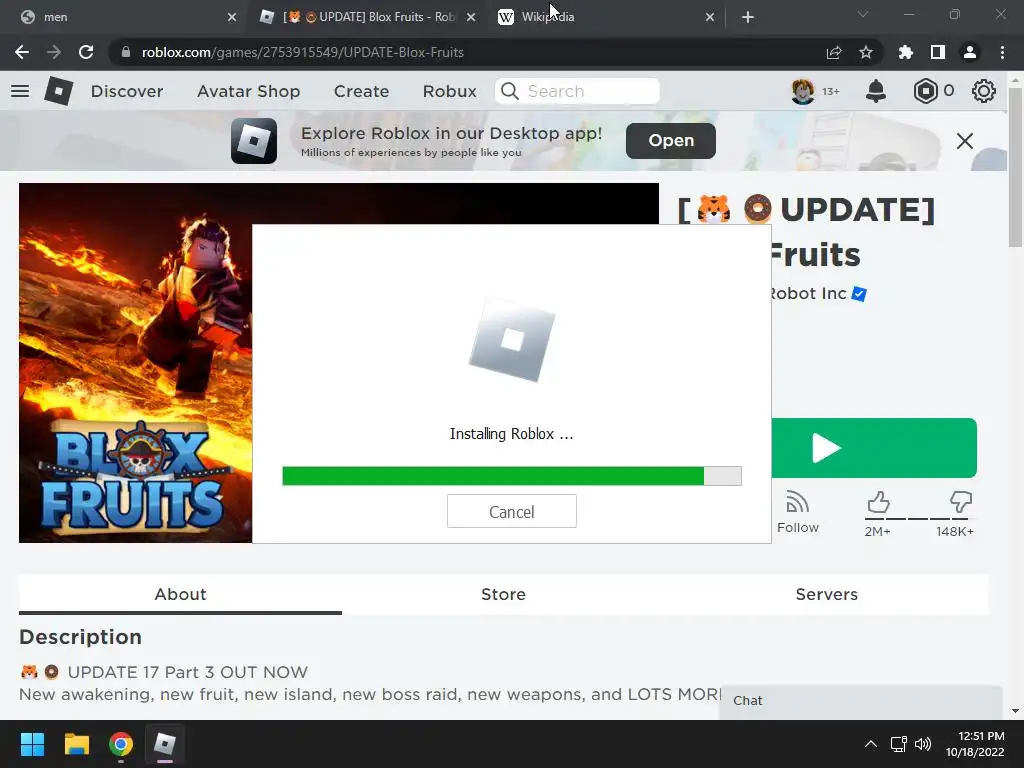Go to Roblox home via logo icon
This screenshot has height=768, width=1024.
59,91
